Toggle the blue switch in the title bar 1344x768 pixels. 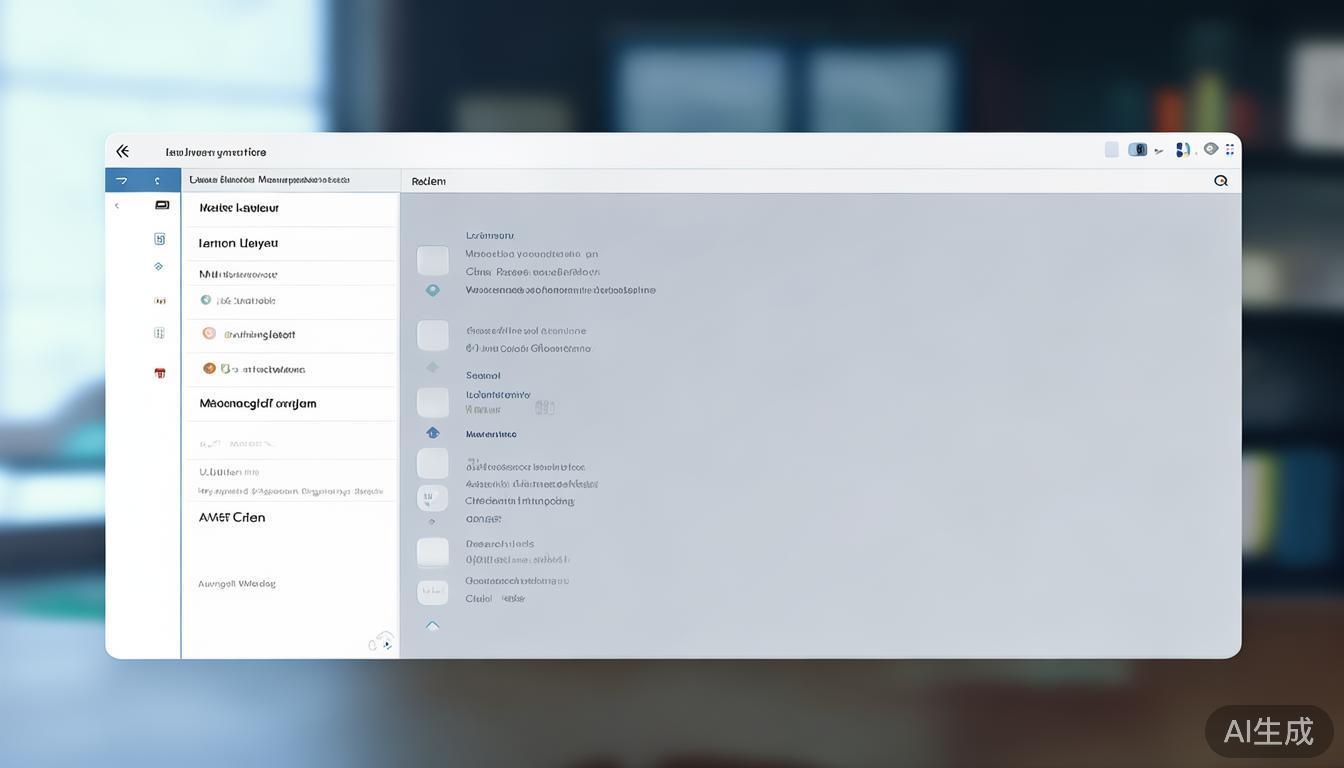1137,150
